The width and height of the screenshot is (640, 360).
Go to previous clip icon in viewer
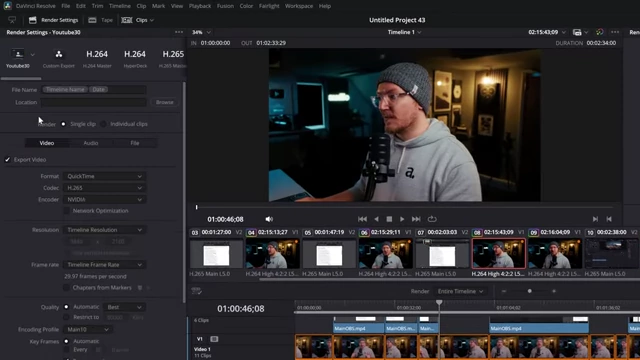tap(609, 219)
